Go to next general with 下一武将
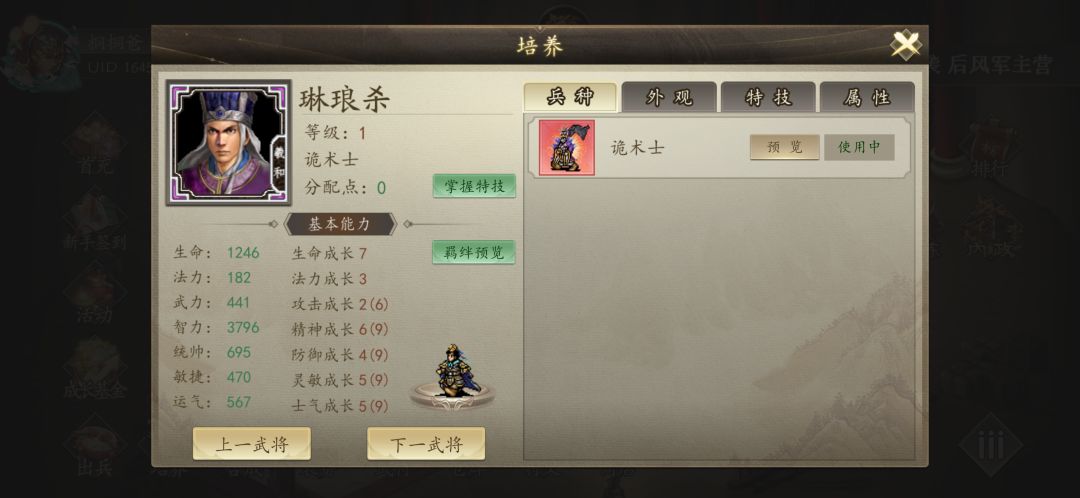 [x=426, y=444]
